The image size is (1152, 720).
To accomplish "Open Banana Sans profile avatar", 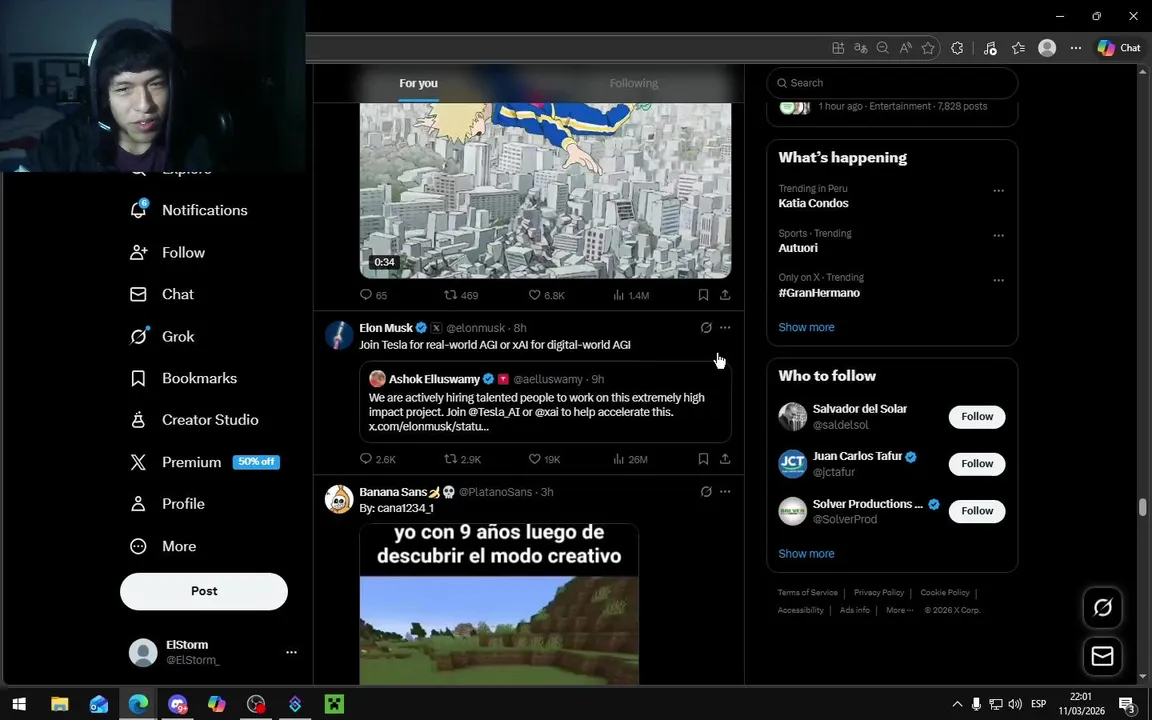I will 339,500.
